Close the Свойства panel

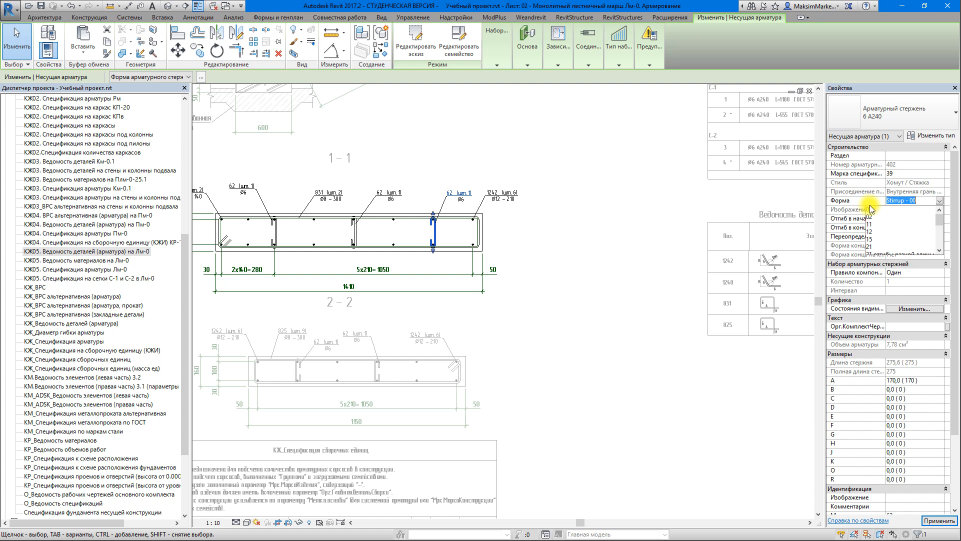tap(954, 88)
